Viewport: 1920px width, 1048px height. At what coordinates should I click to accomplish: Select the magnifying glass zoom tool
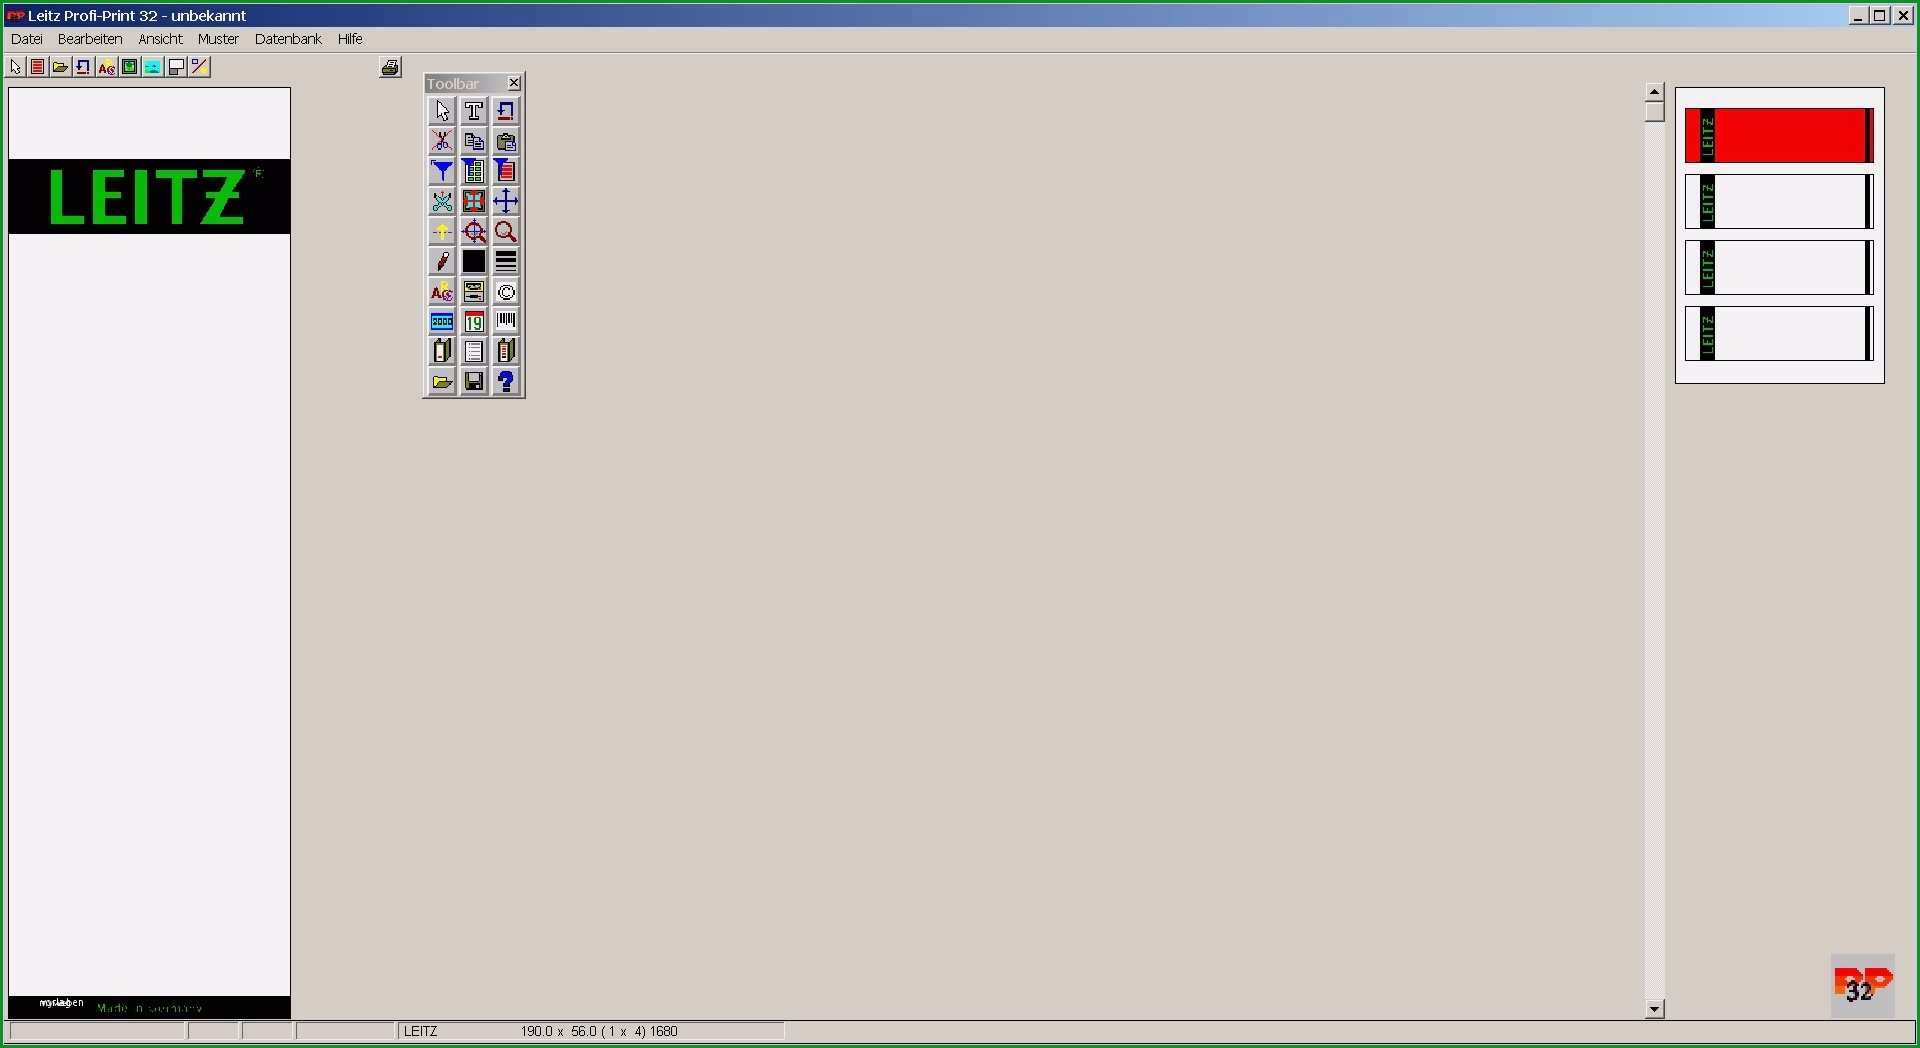(x=506, y=231)
